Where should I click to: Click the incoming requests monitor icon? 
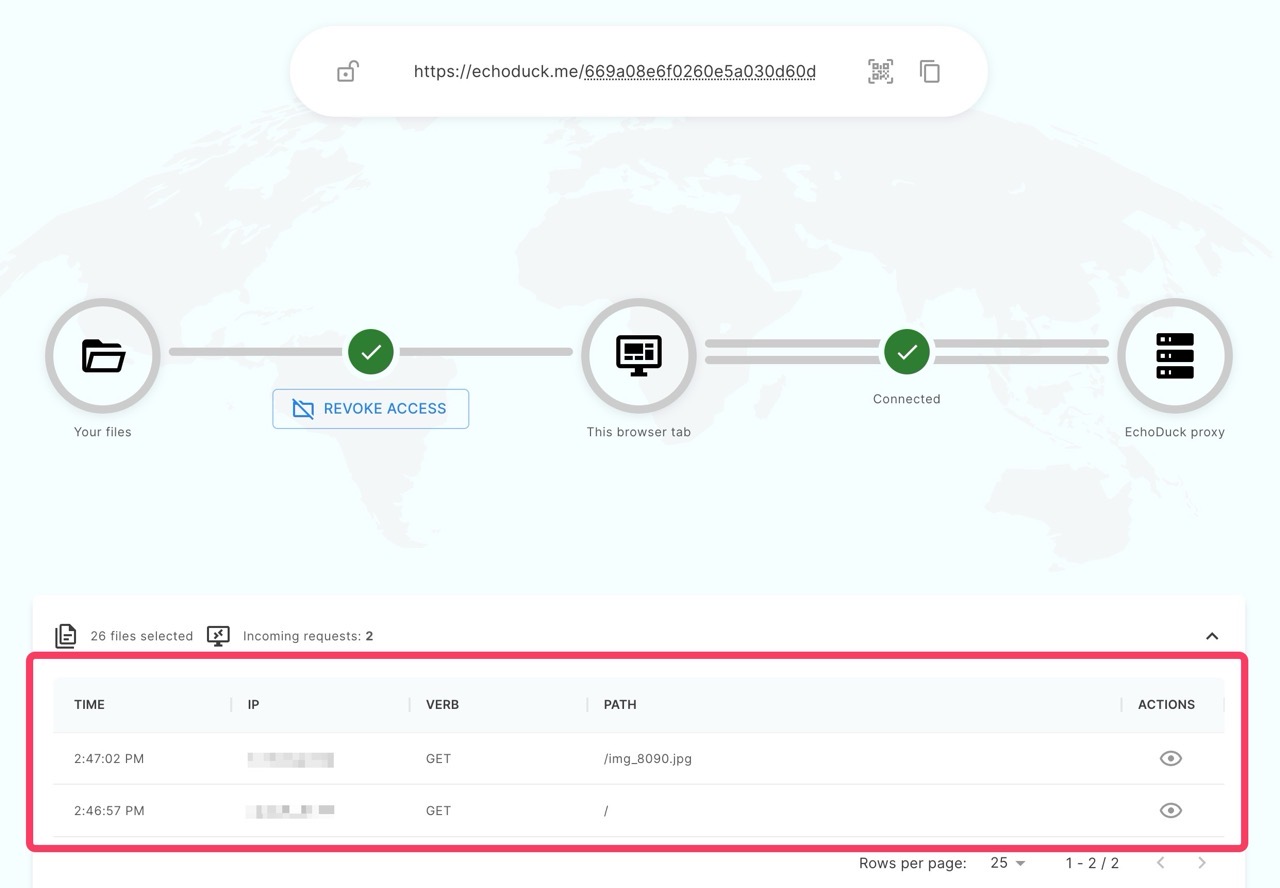(x=218, y=636)
